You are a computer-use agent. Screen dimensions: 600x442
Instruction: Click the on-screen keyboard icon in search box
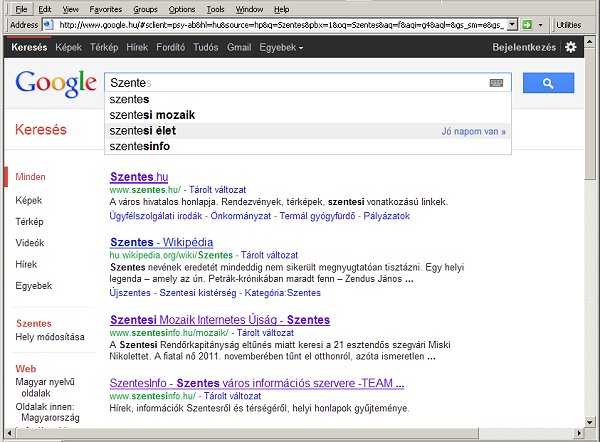tap(496, 83)
